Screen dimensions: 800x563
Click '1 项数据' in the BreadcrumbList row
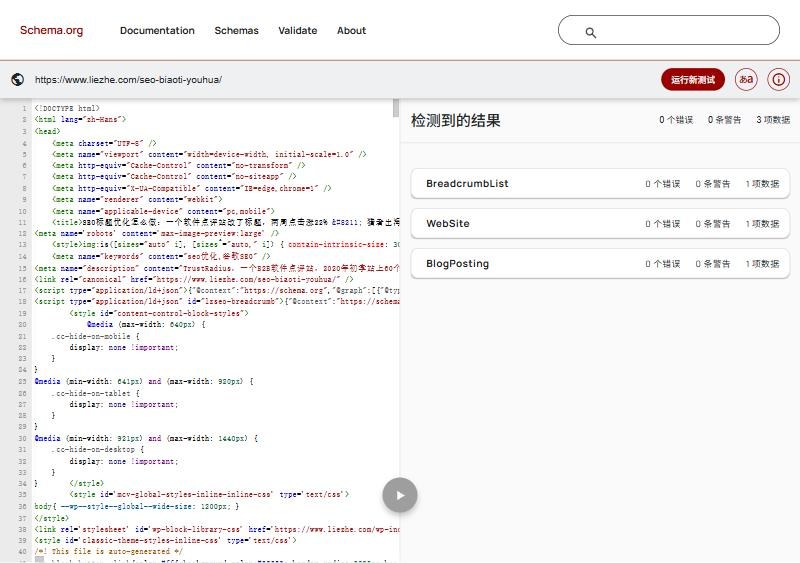(762, 184)
